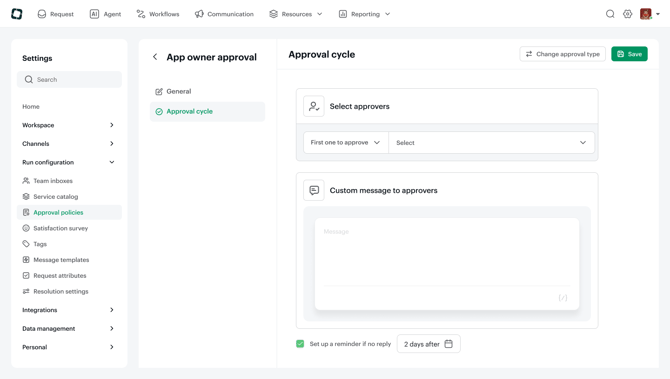Insert variable via the braces icon
The height and width of the screenshot is (379, 670).
[563, 298]
